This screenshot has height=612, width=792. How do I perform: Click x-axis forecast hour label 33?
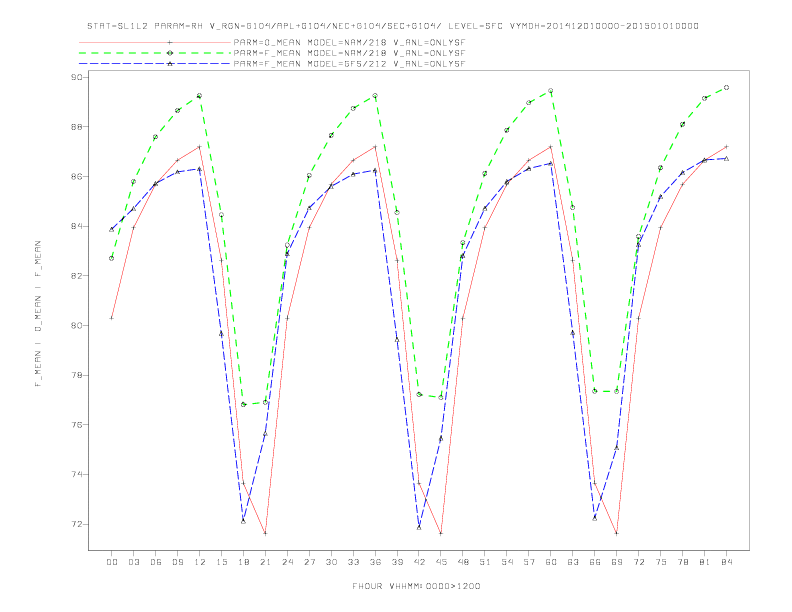pos(353,562)
